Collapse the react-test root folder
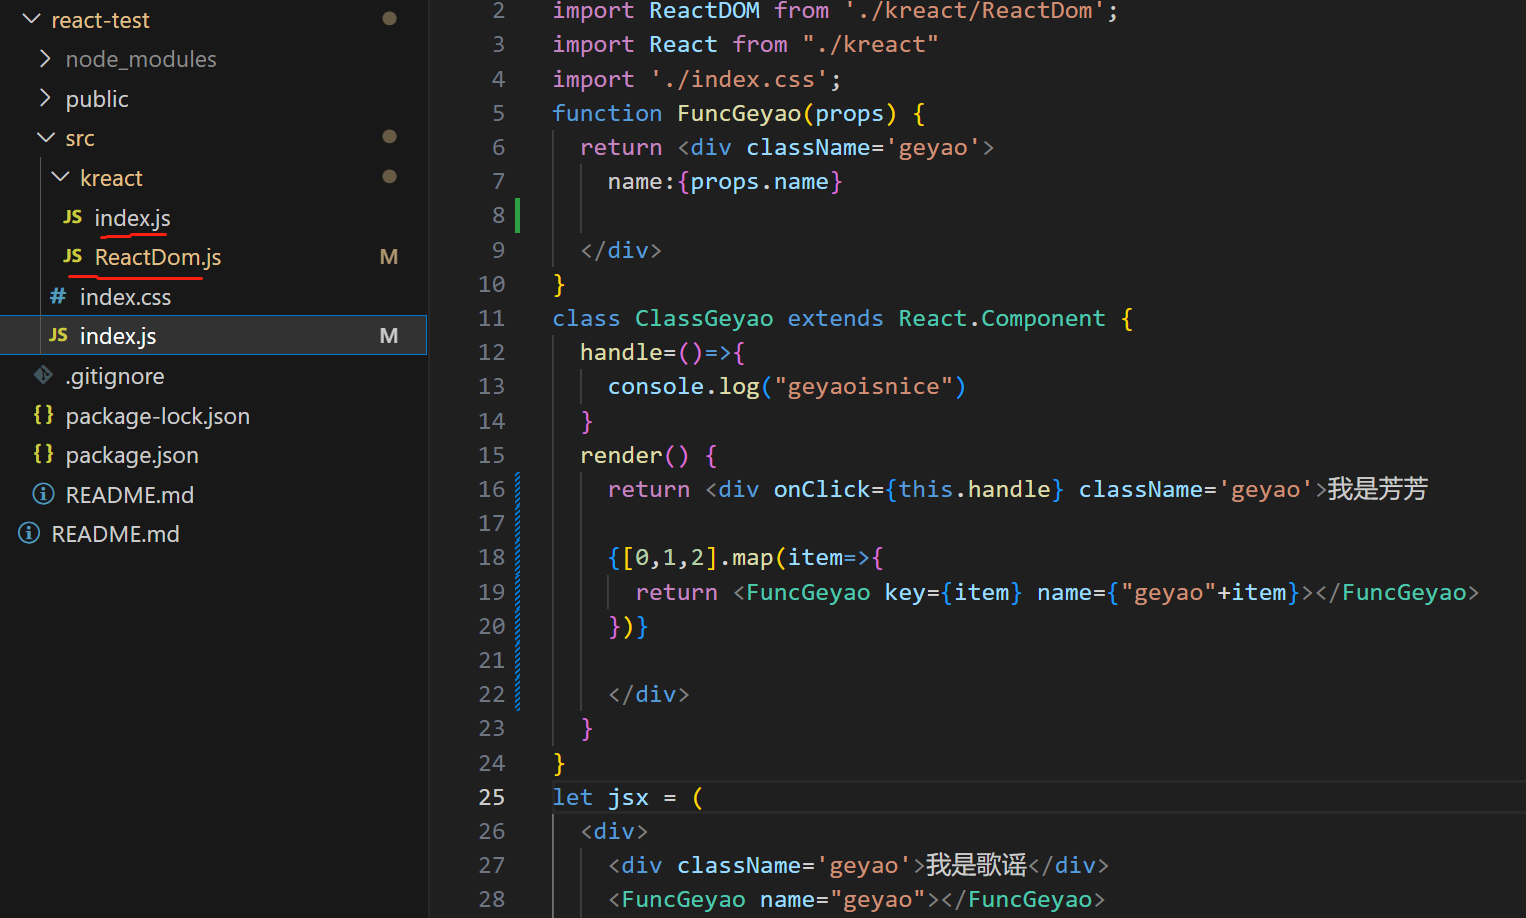The height and width of the screenshot is (918, 1526). pos(31,19)
